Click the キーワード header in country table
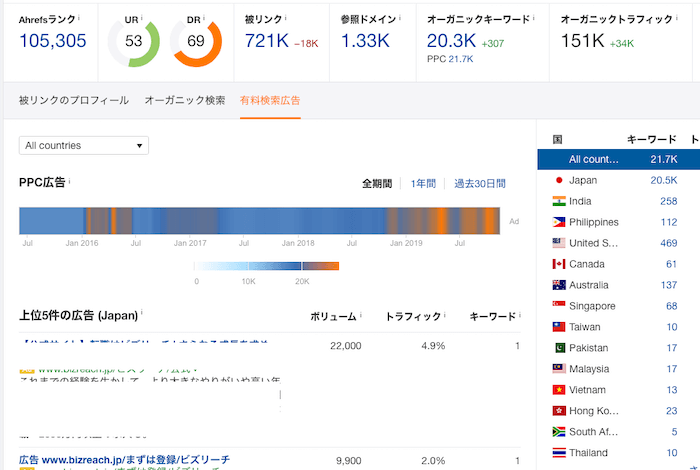Image resolution: width=700 pixels, height=470 pixels. tap(651, 140)
